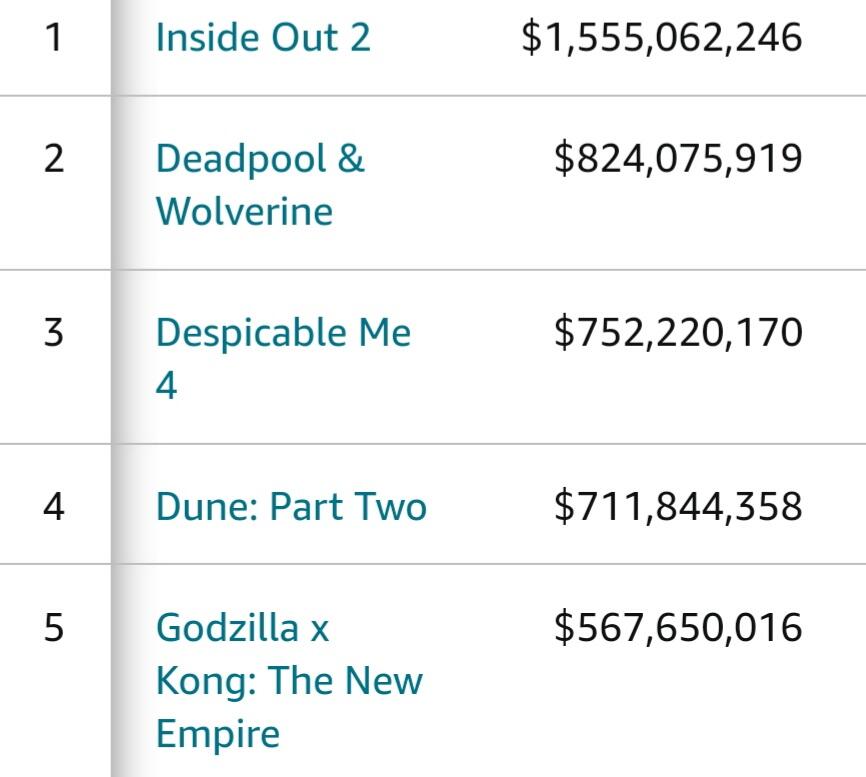The image size is (866, 777).
Task: Select the rank 5 cell
Action: pyautogui.click(x=54, y=628)
